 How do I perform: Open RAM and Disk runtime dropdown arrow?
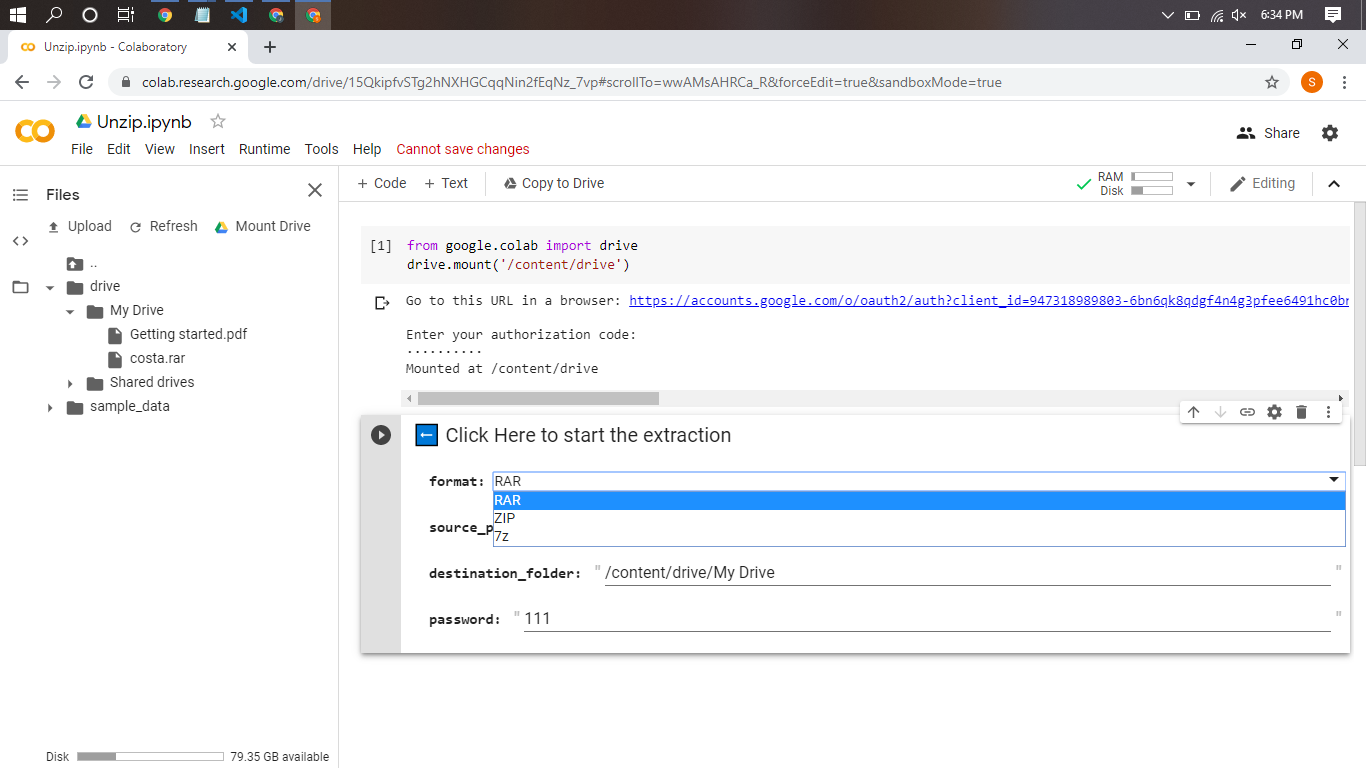pos(1190,184)
